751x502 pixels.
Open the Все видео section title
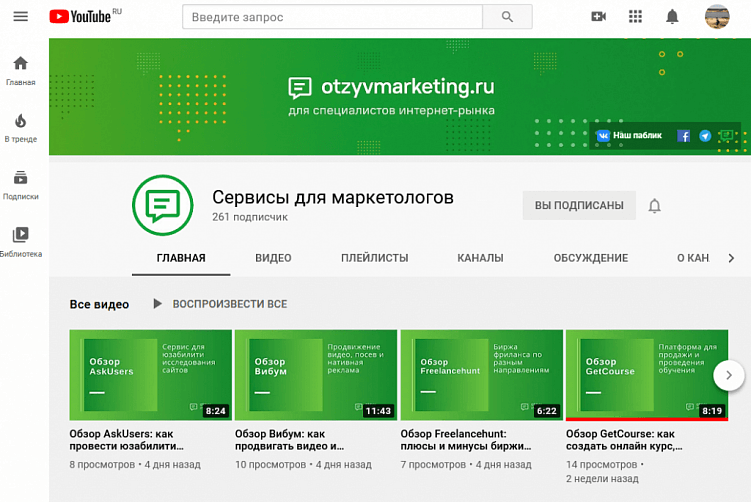pyautogui.click(x=99, y=305)
